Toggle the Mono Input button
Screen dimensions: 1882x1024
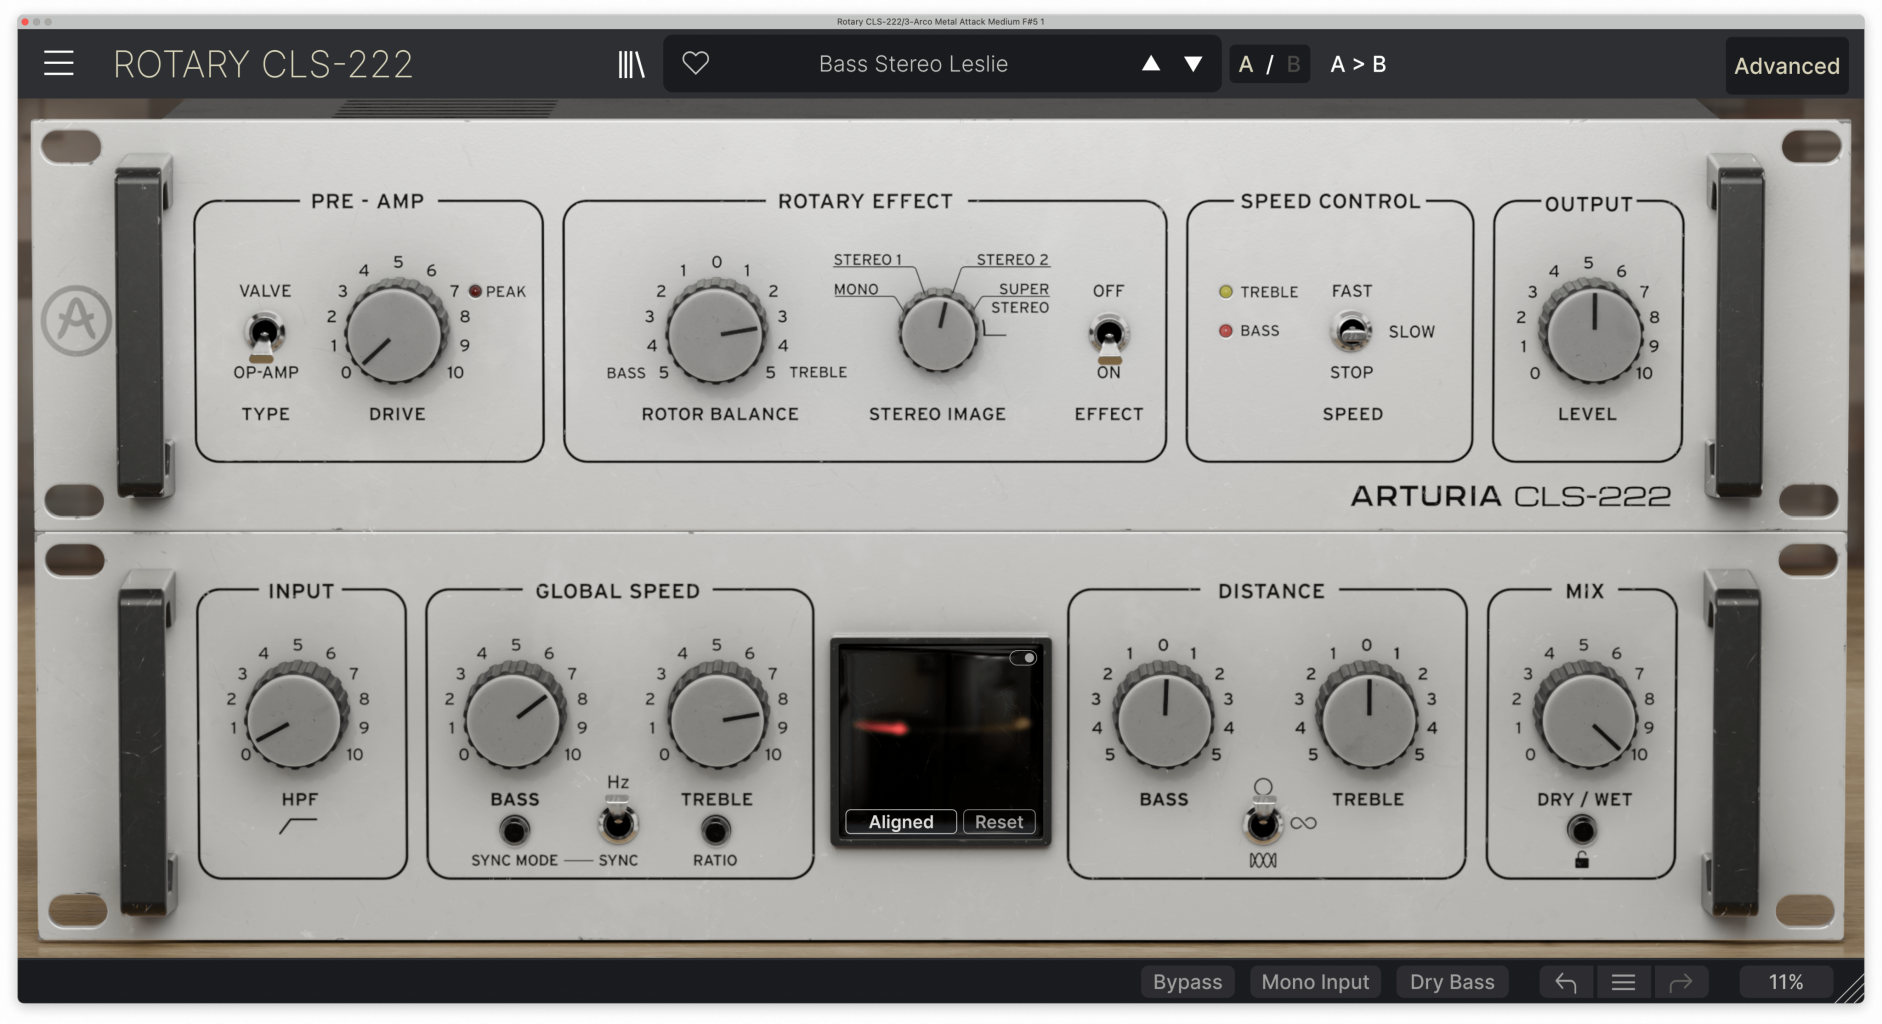point(1315,982)
